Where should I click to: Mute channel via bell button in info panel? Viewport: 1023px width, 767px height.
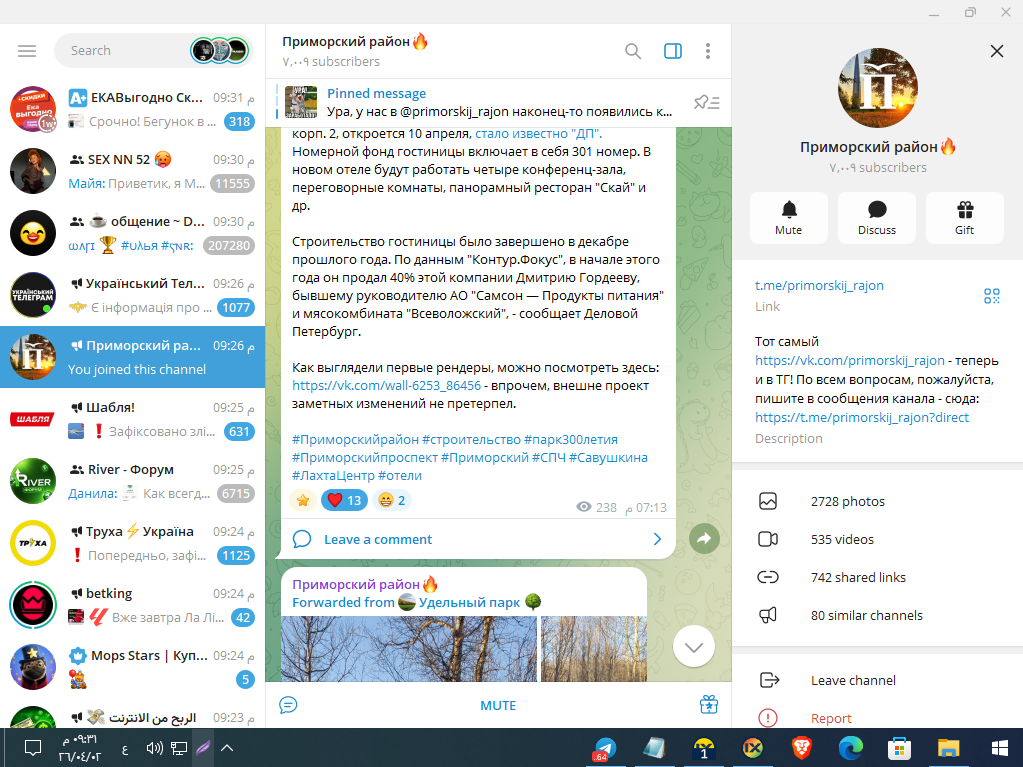pos(789,218)
